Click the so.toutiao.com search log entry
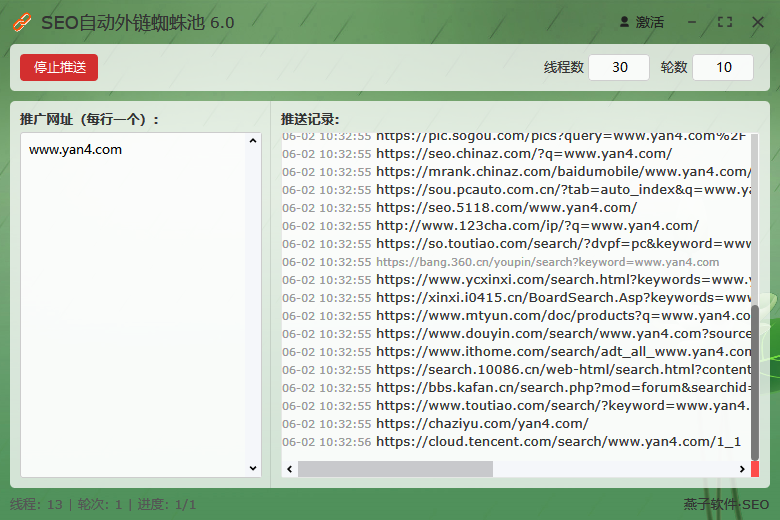Viewport: 780px width, 520px height. point(563,244)
